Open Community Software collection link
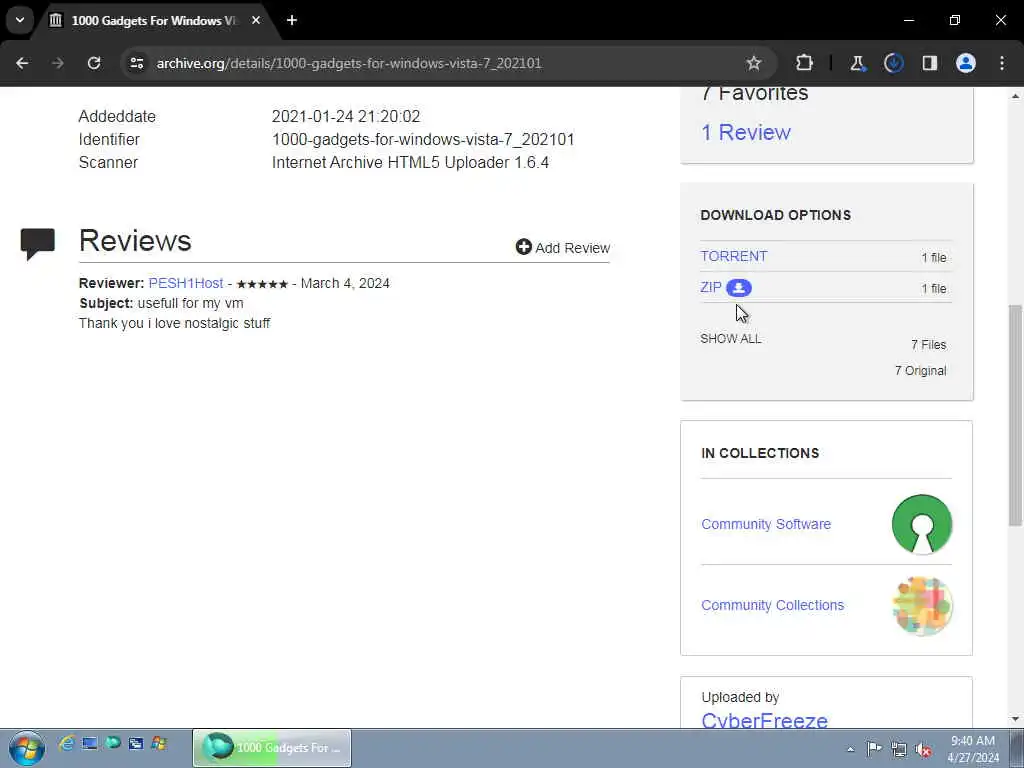 [766, 524]
